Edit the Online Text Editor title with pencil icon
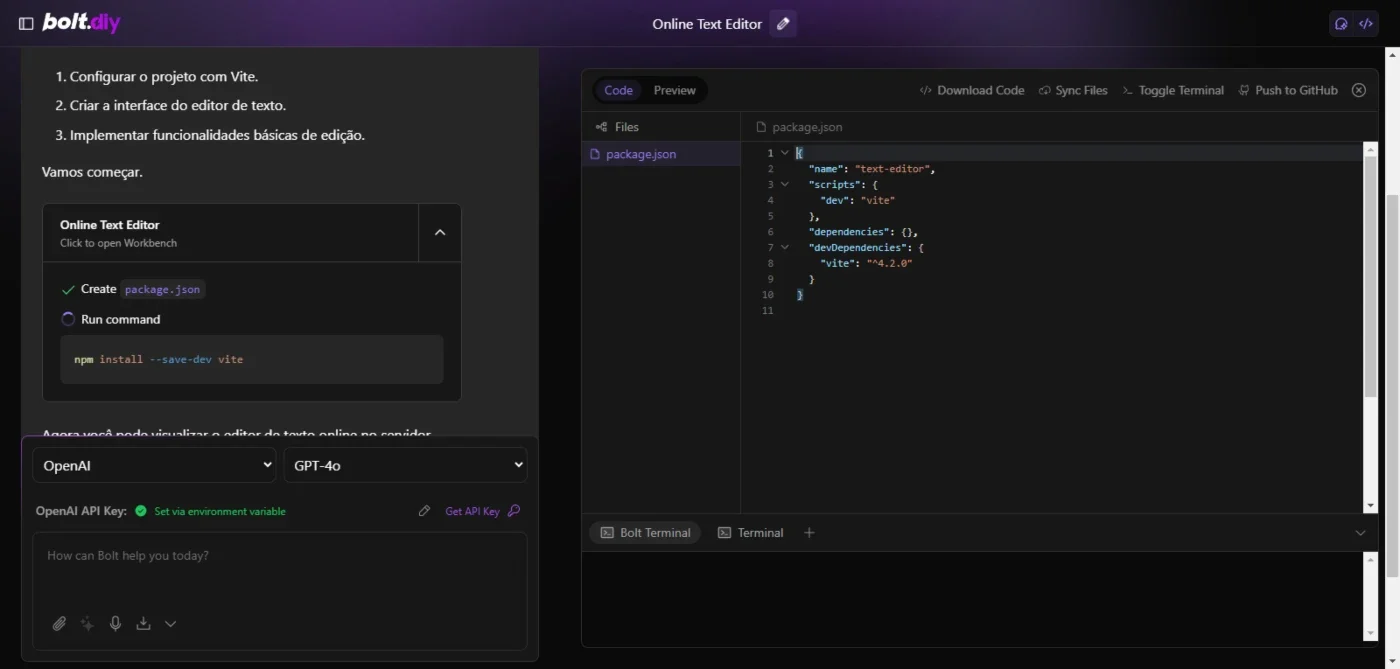Viewport: 1400px width, 669px height. pyautogui.click(x=783, y=24)
